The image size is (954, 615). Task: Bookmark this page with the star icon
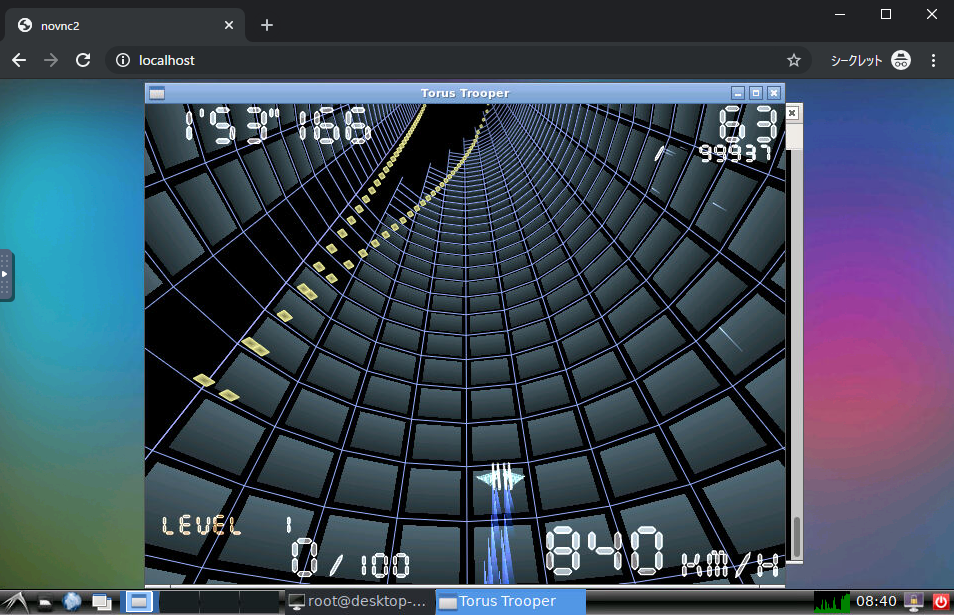[793, 60]
